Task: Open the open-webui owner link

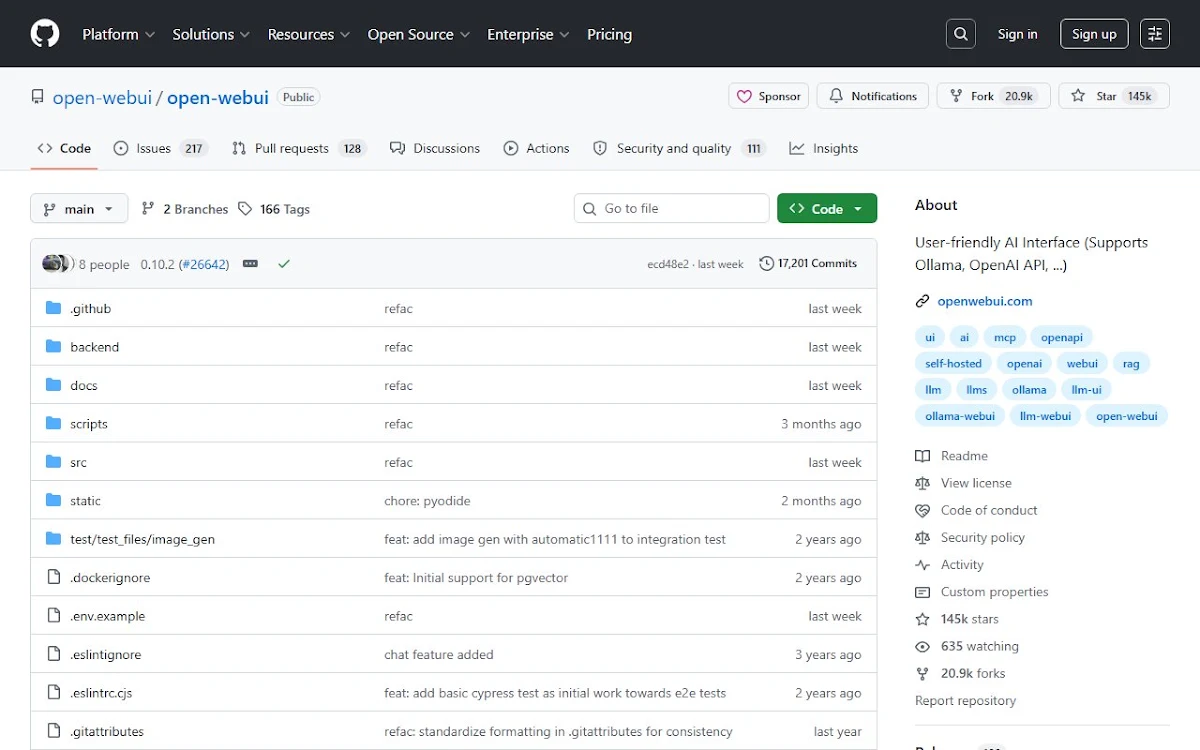Action: [102, 97]
